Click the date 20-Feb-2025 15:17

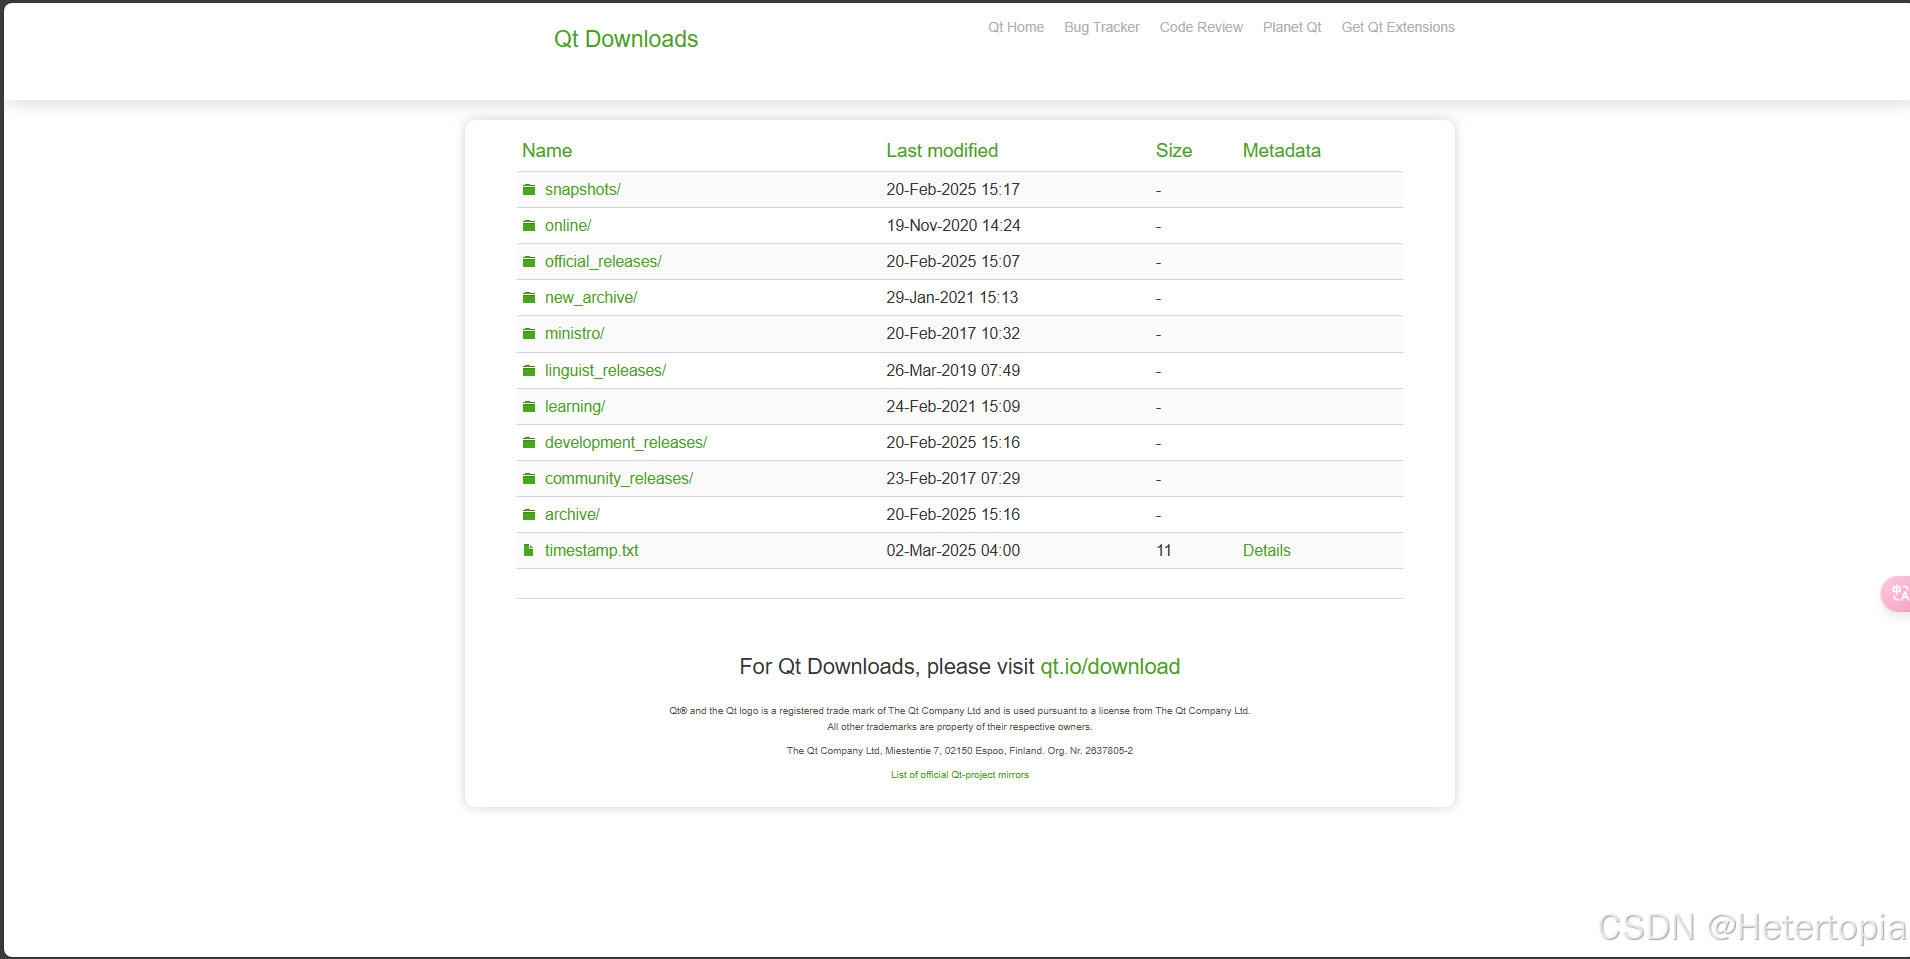point(953,189)
